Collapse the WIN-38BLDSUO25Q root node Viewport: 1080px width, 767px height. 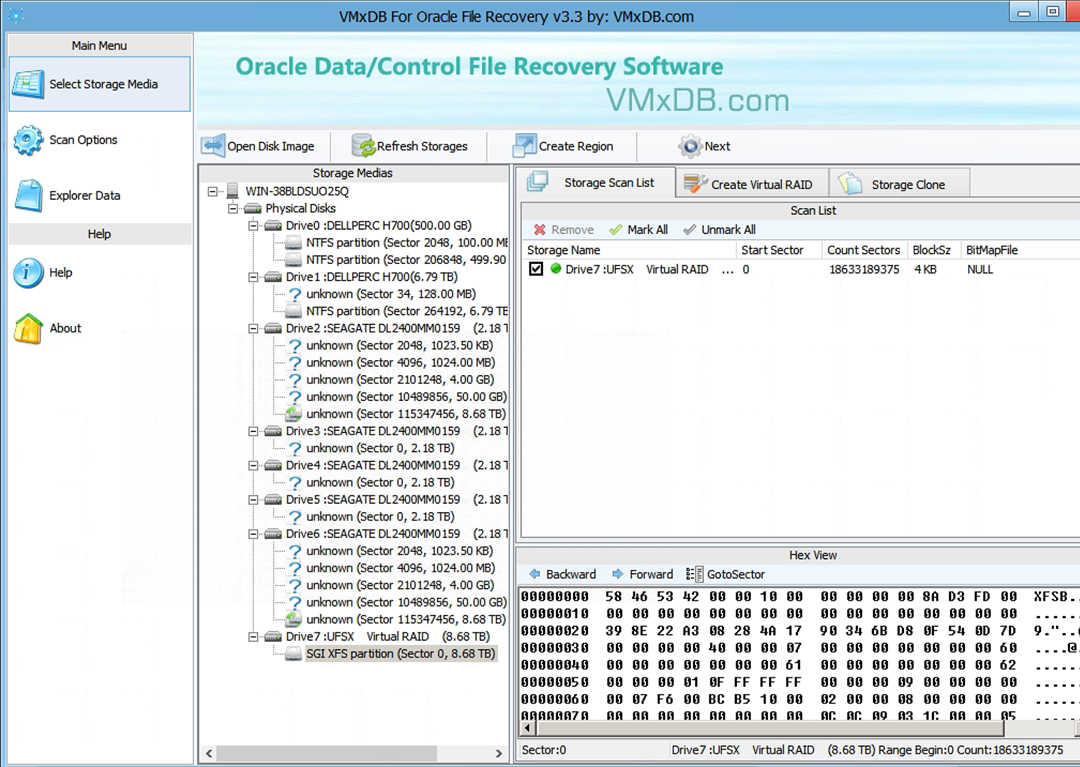pos(213,191)
